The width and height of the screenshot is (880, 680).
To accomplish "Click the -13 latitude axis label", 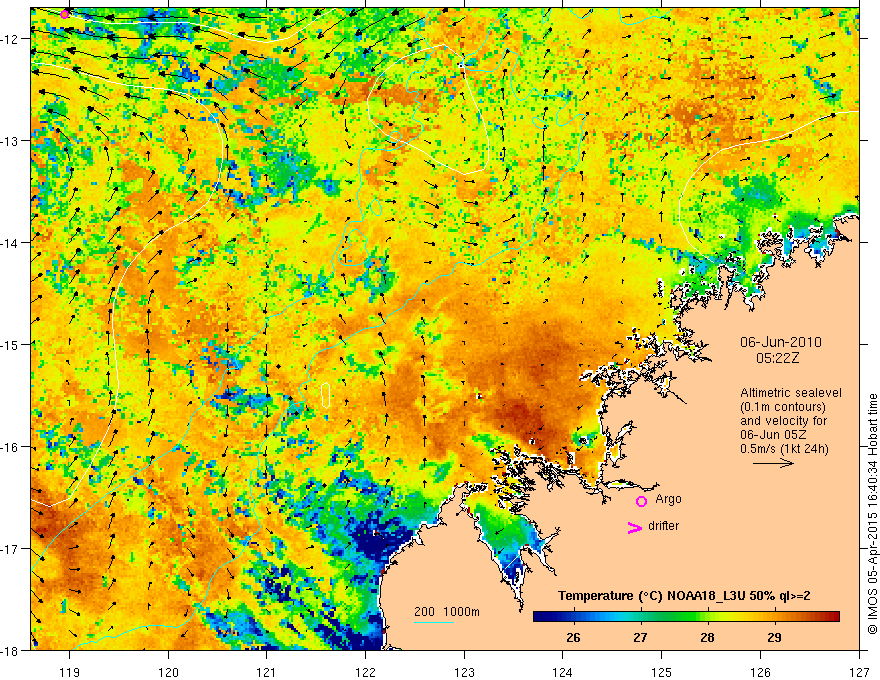I will click(11, 141).
